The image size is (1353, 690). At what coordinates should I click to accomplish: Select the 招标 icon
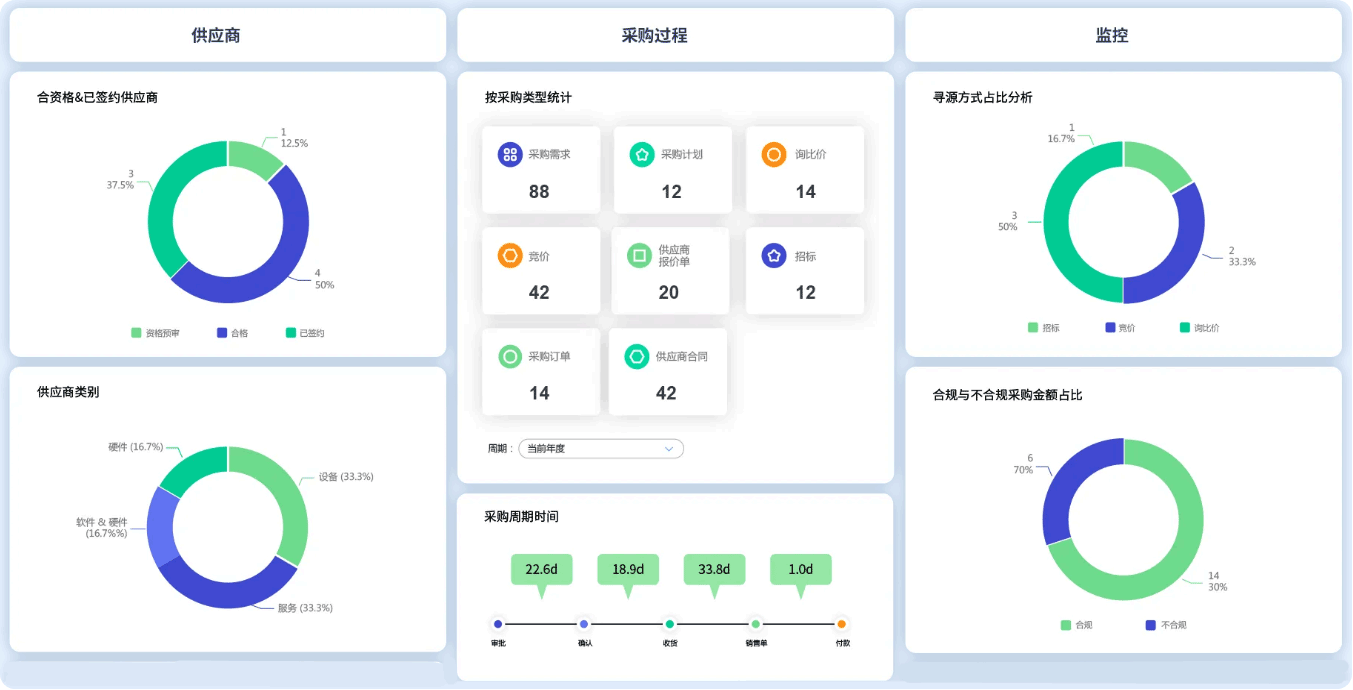(x=772, y=255)
